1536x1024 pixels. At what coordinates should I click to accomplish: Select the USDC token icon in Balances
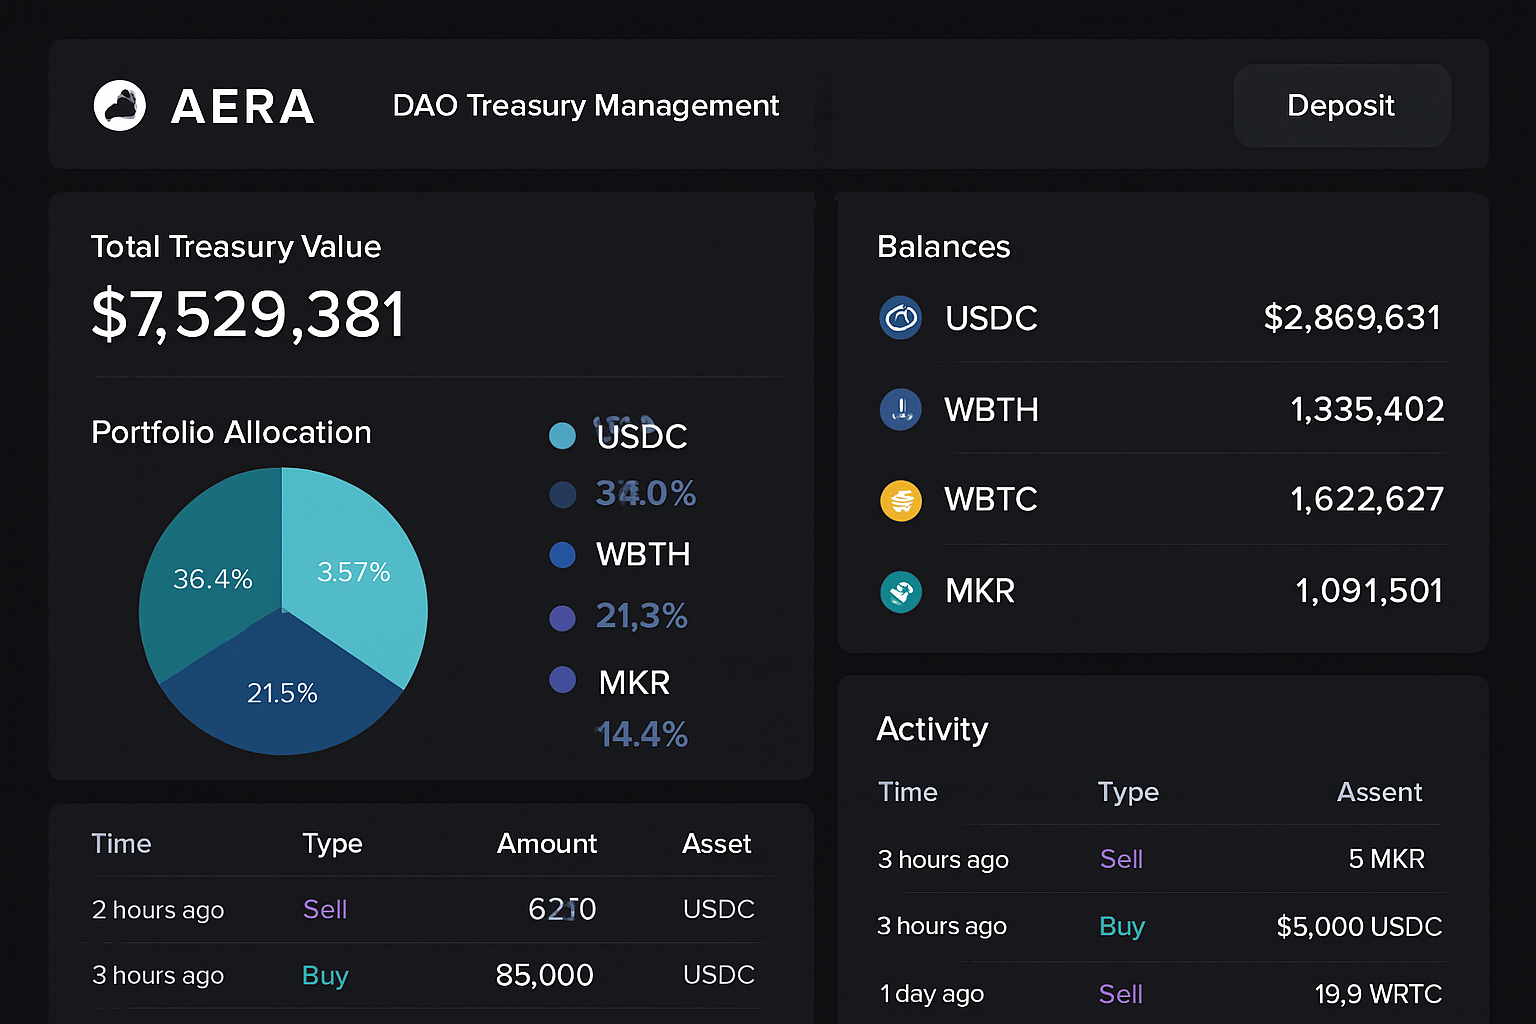(901, 318)
